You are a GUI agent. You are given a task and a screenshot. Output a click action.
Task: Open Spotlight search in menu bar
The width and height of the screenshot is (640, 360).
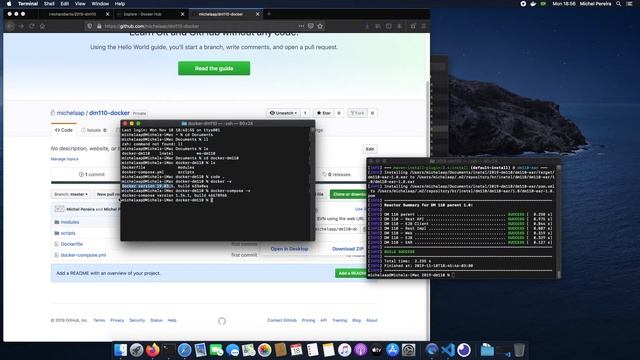[x=619, y=4]
